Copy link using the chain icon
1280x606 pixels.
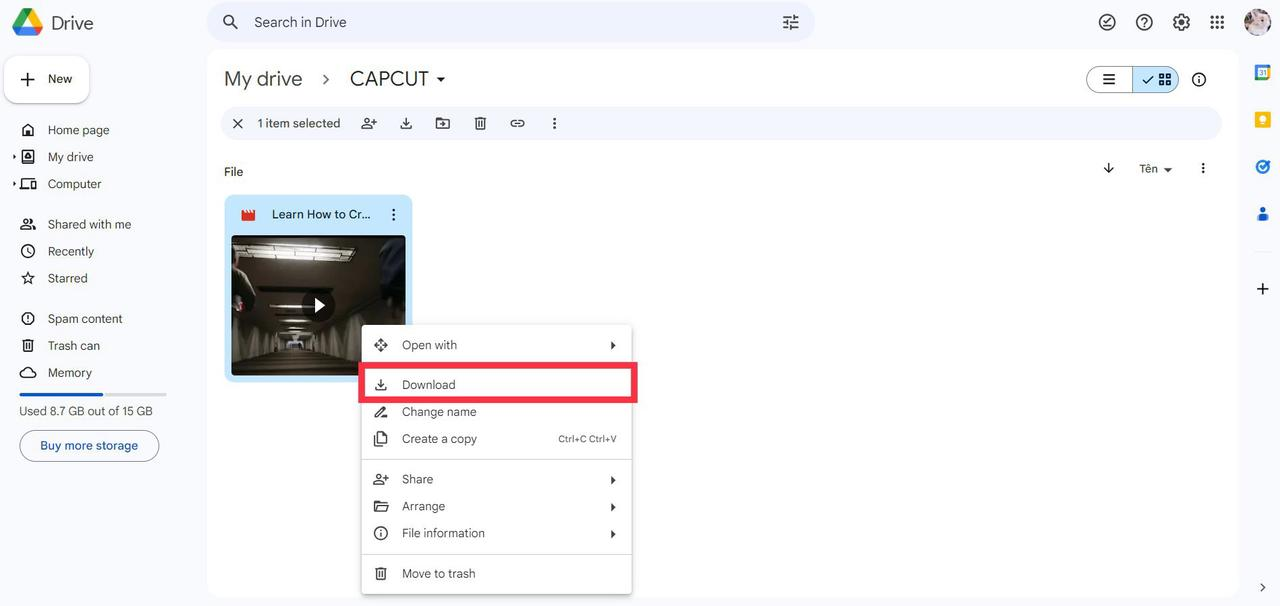(x=517, y=123)
